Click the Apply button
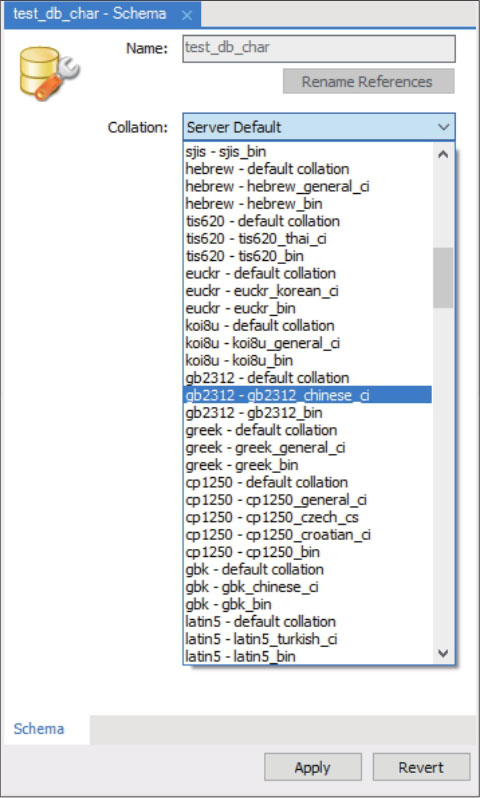 coord(313,767)
